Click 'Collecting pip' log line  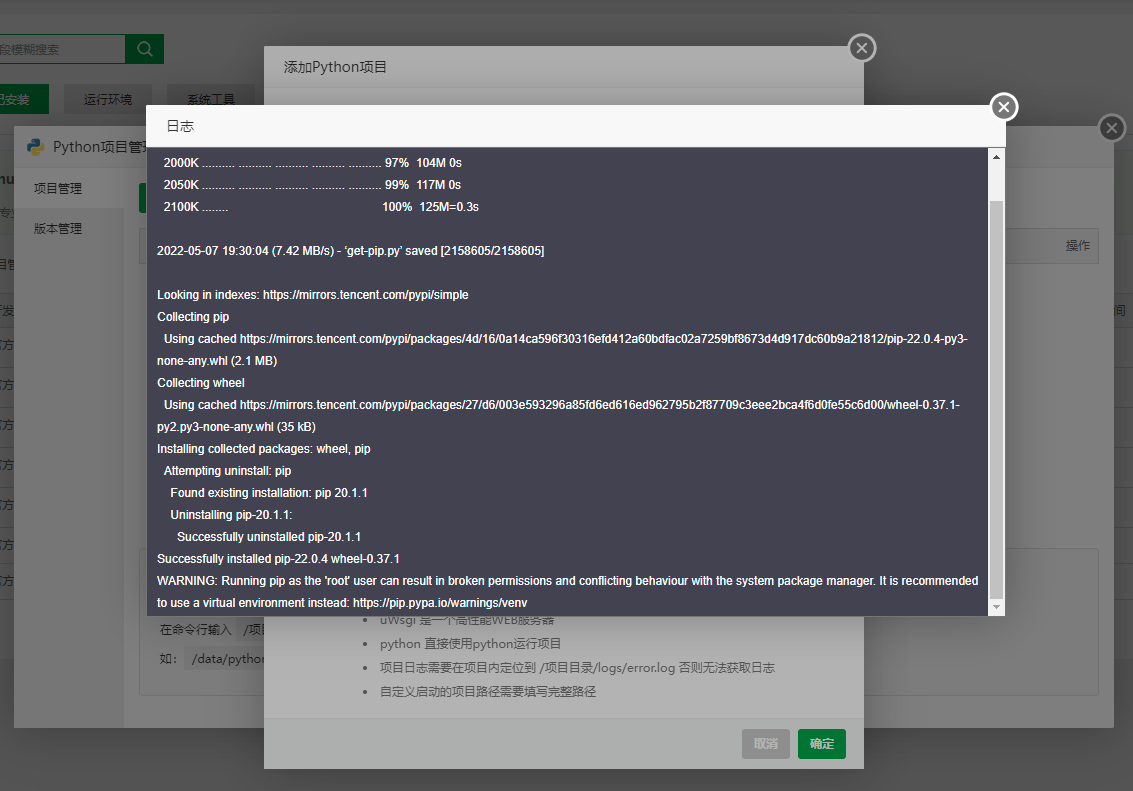tap(193, 316)
